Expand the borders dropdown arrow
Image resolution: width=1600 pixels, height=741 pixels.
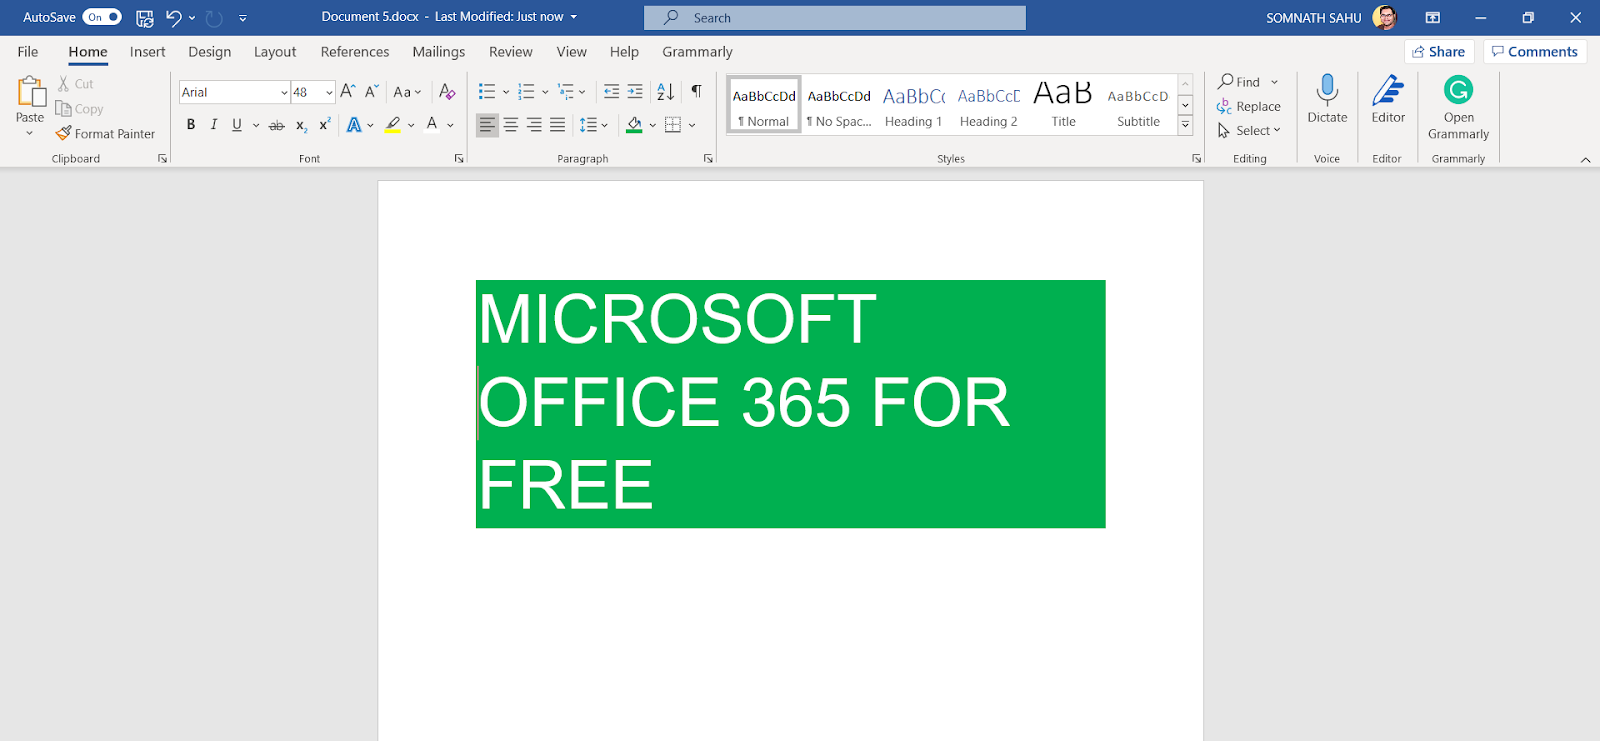click(692, 125)
